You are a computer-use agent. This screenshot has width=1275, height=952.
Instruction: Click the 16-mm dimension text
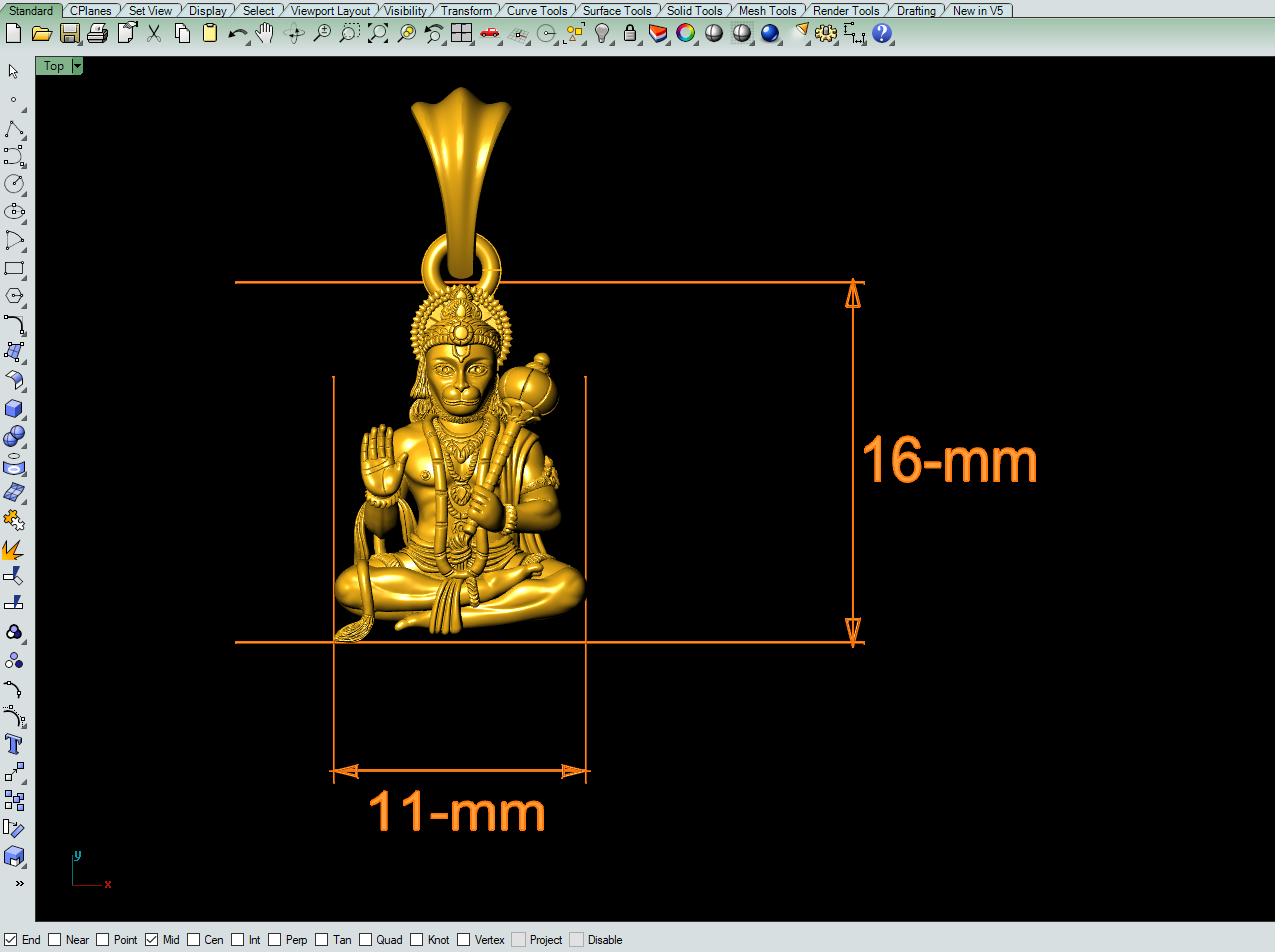click(x=949, y=461)
